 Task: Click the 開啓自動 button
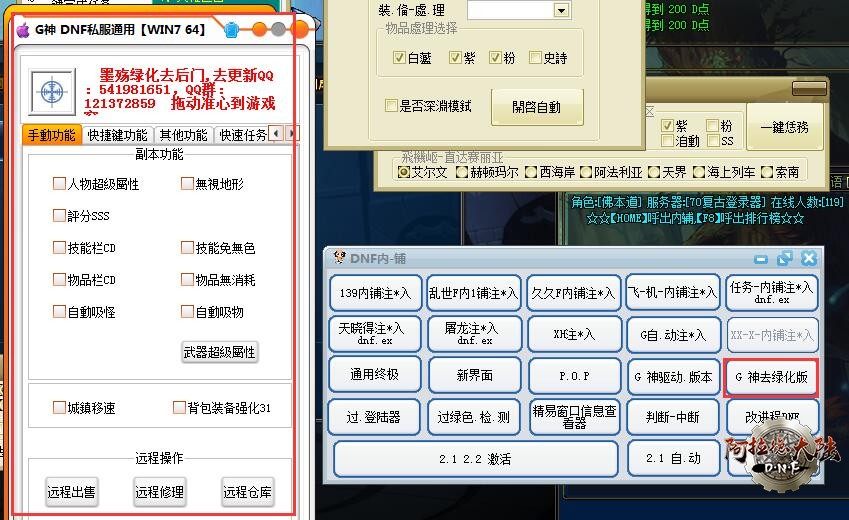[x=537, y=107]
